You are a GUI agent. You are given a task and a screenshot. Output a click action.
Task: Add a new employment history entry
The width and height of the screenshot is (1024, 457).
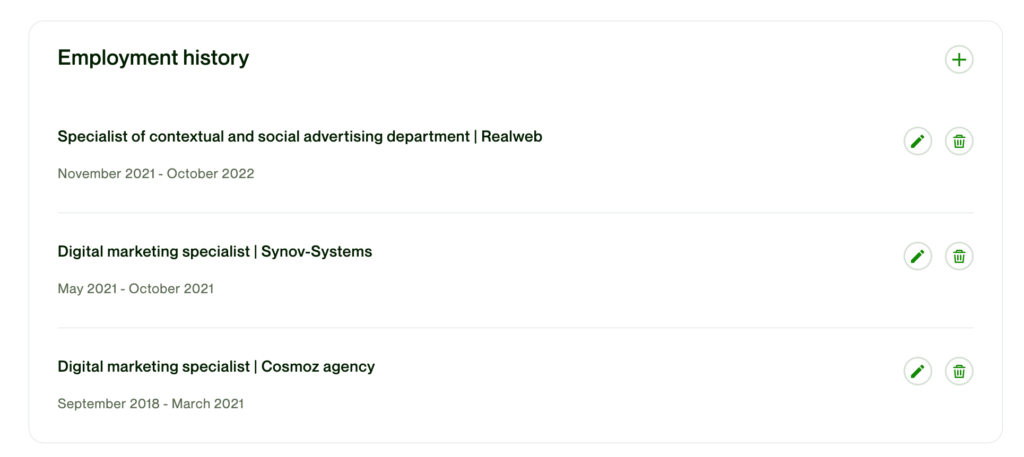[x=959, y=60]
